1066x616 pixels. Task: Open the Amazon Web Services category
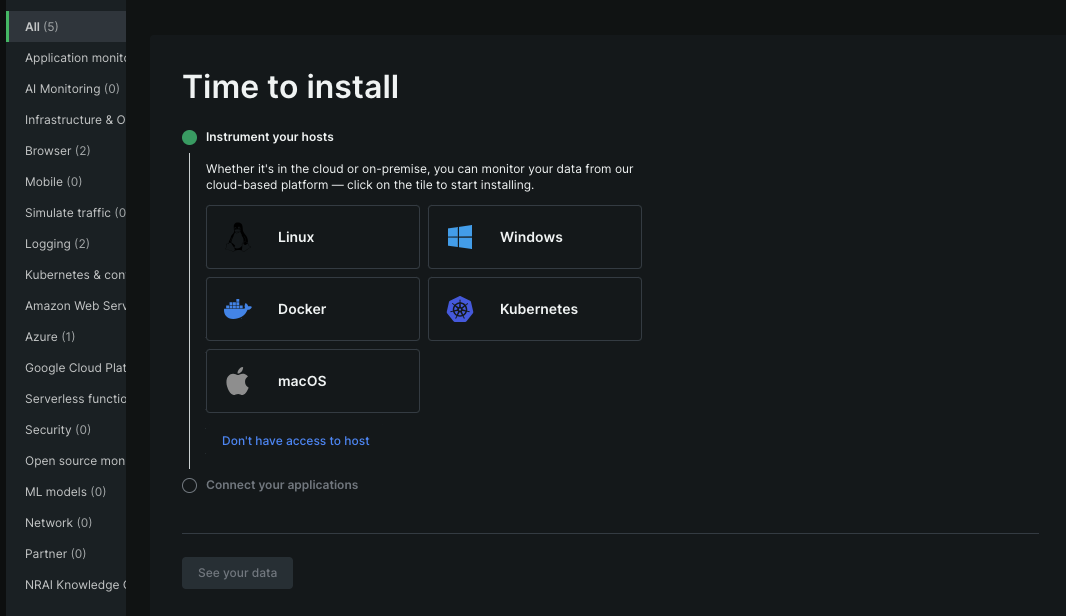click(x=67, y=305)
